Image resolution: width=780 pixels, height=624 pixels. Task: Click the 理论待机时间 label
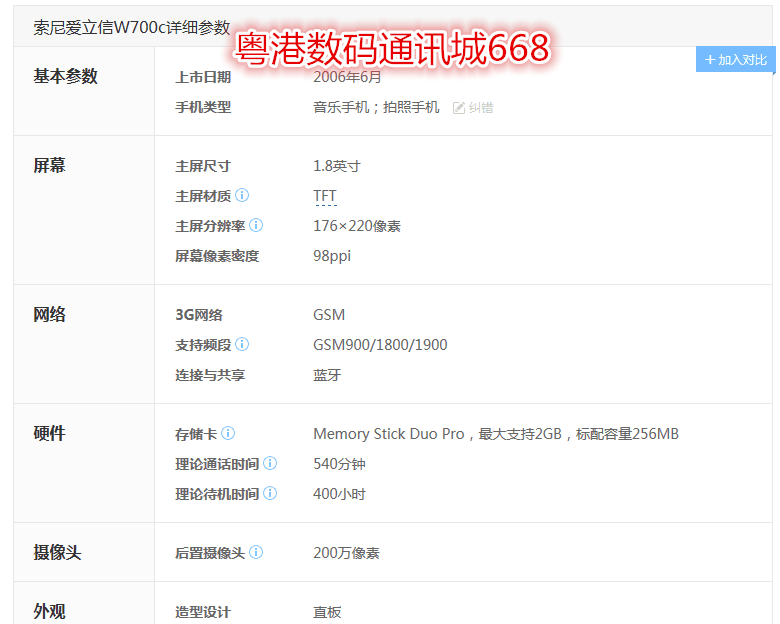click(217, 494)
